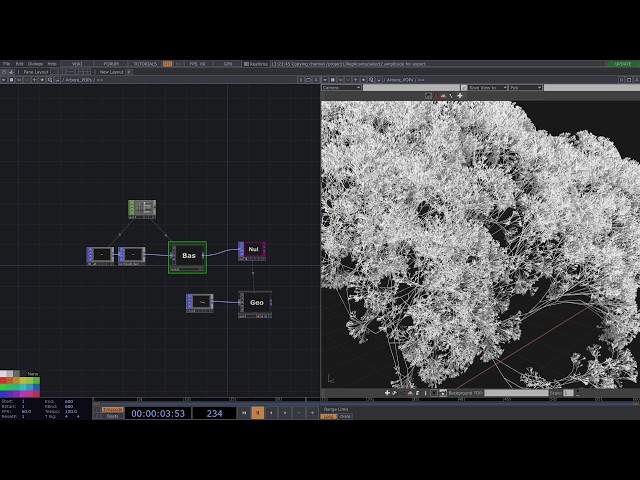The width and height of the screenshot is (640, 480).
Task: Click the WIKI button
Action: pyautogui.click(x=77, y=64)
